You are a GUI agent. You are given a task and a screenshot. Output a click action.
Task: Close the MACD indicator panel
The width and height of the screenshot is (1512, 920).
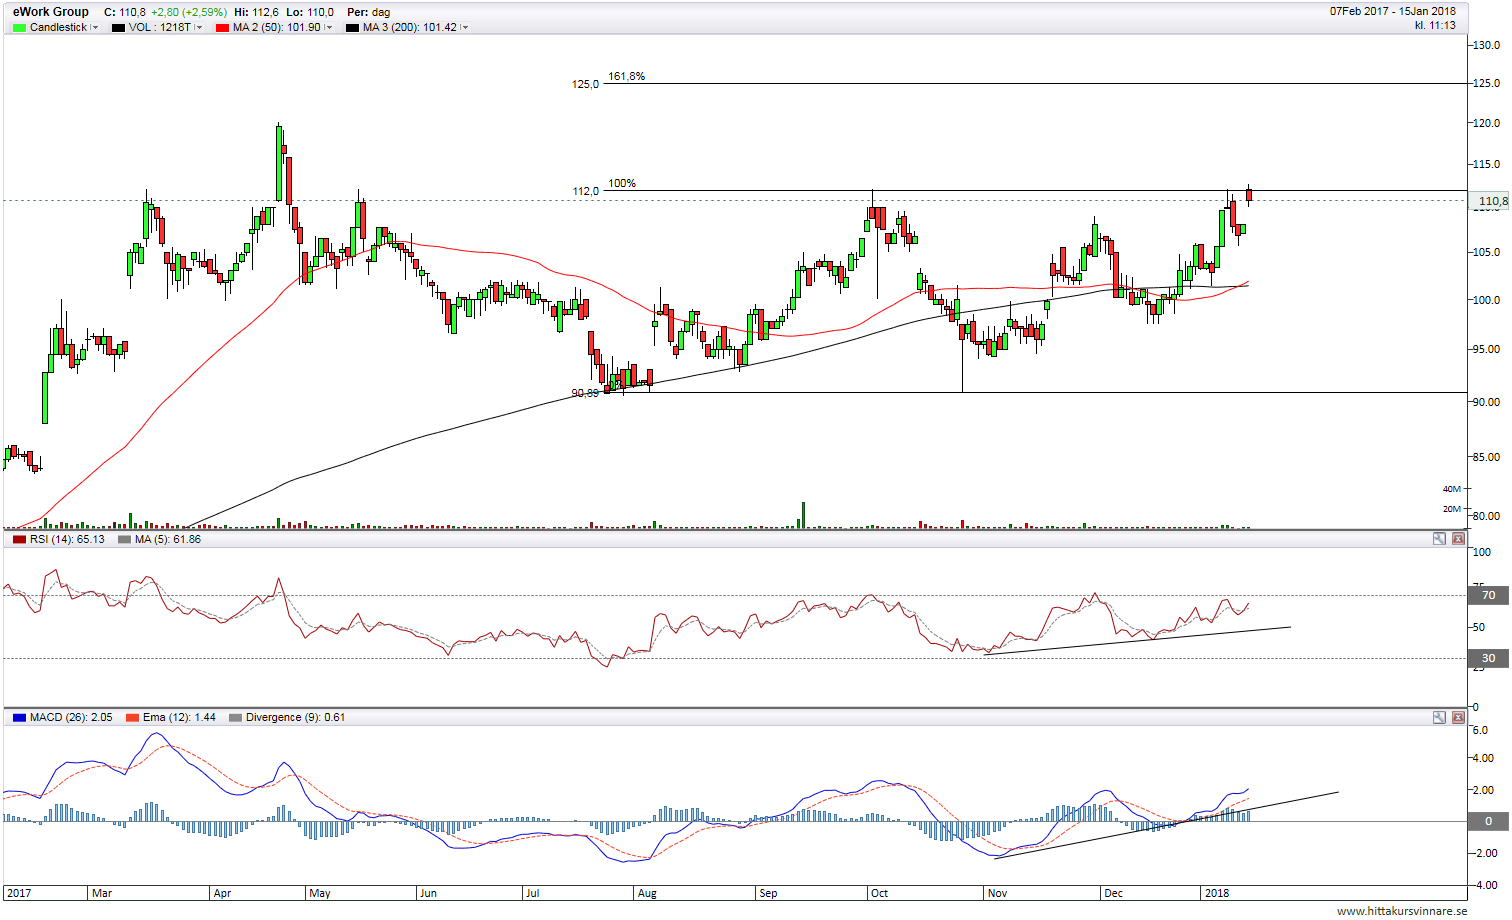coord(1458,717)
